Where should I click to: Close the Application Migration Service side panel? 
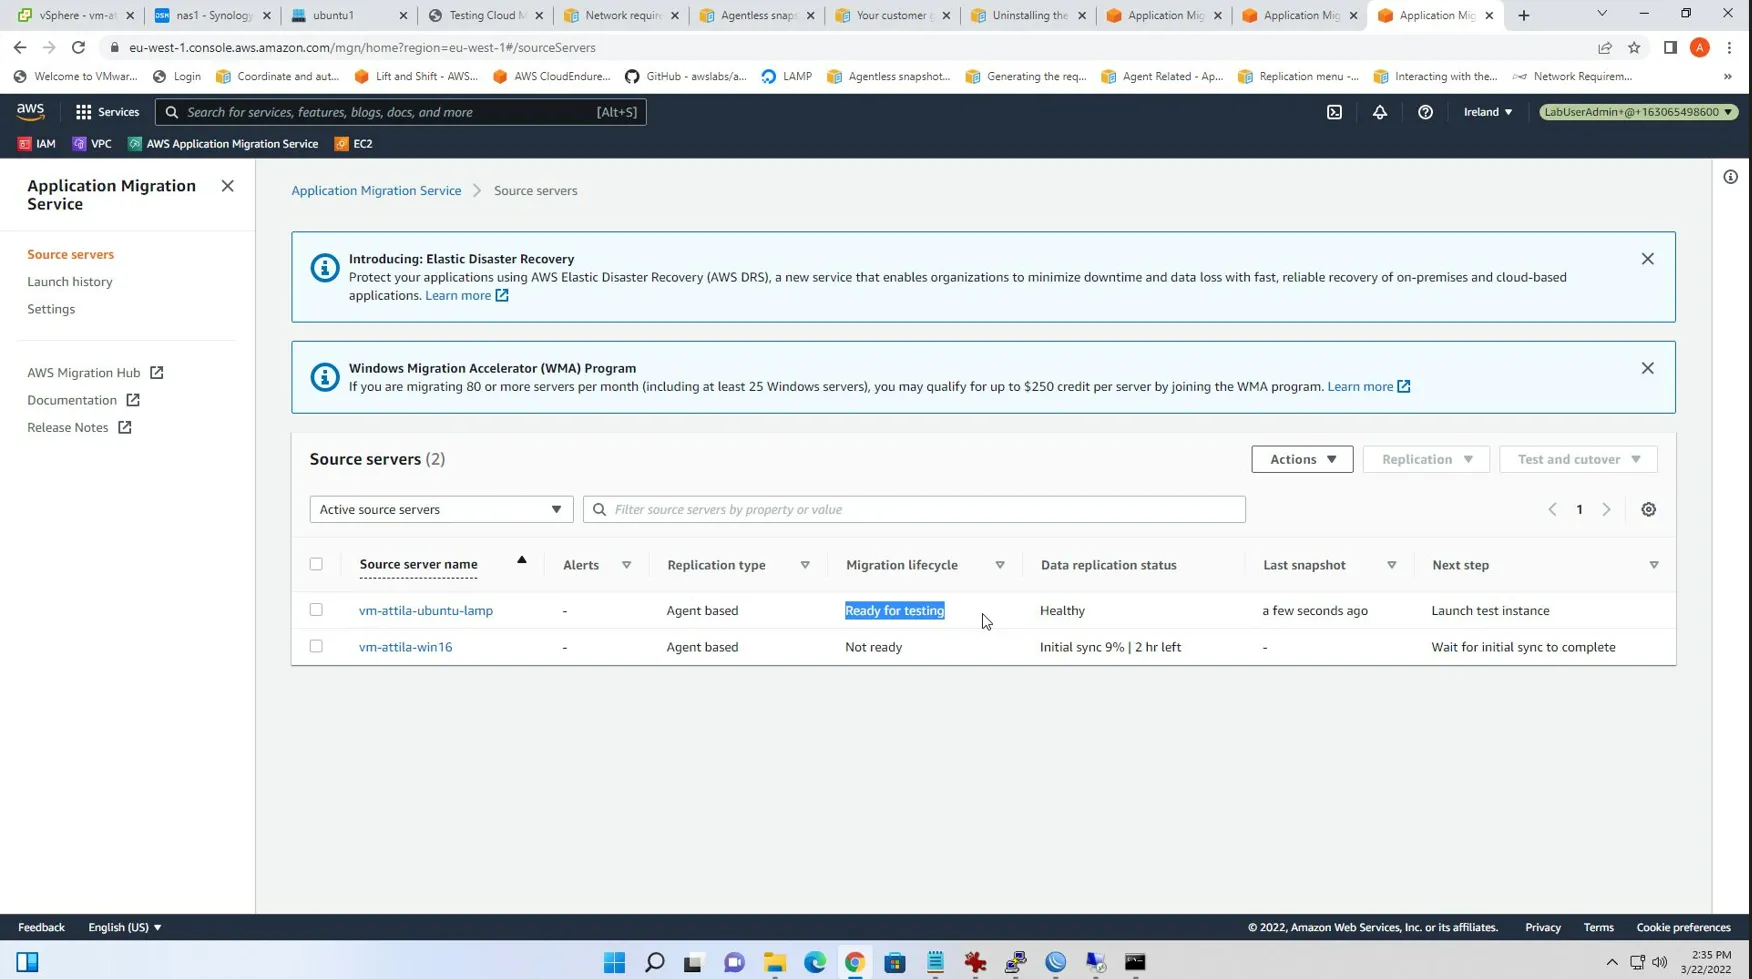pos(227,186)
